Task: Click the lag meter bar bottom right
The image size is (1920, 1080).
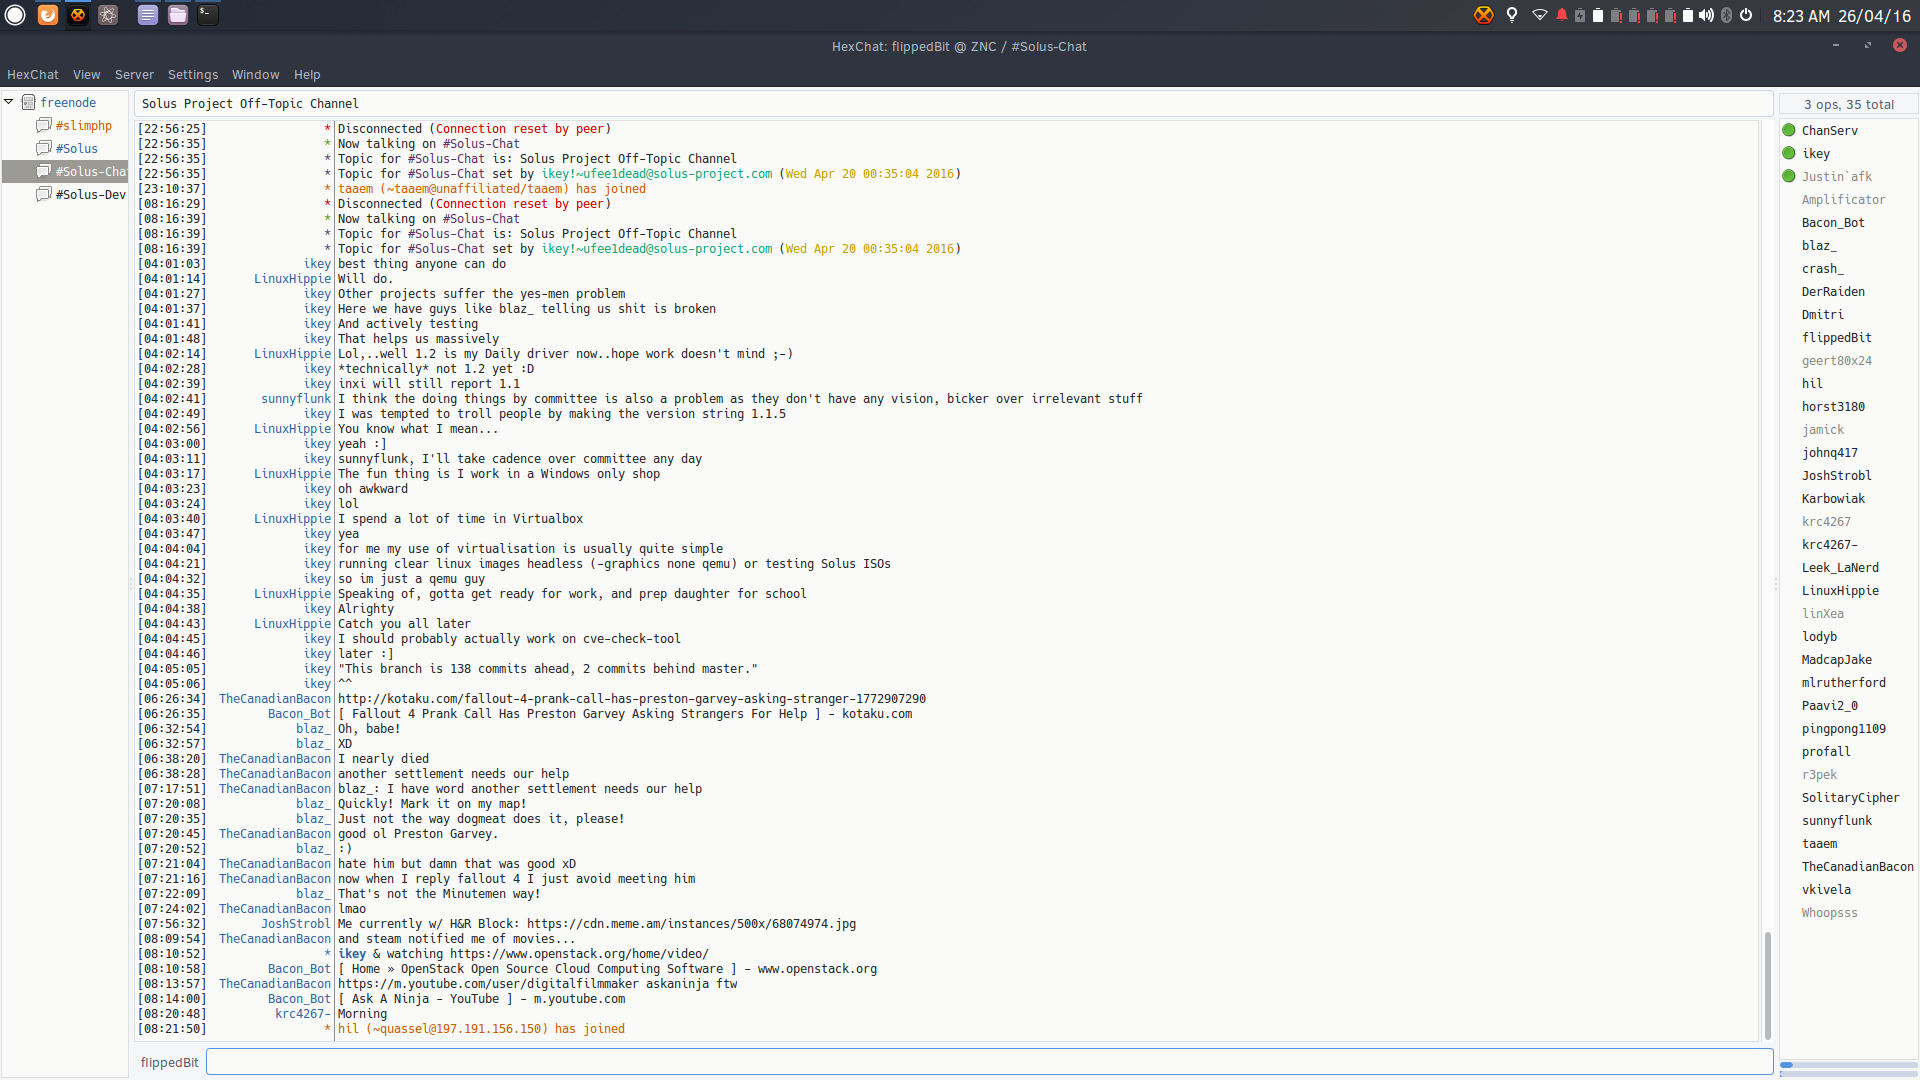Action: pos(1848,1065)
